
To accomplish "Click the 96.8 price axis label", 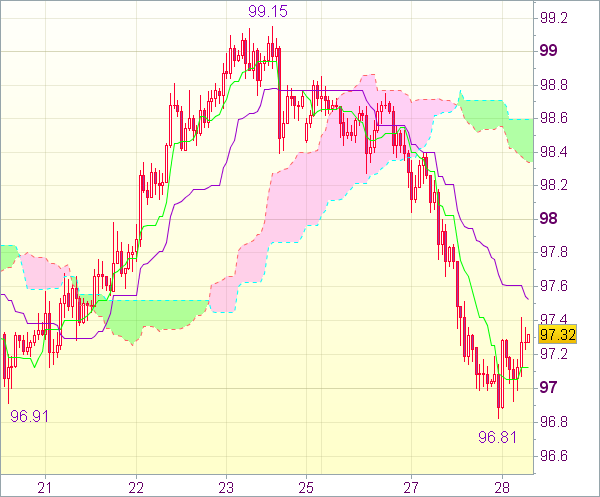I will point(553,422).
